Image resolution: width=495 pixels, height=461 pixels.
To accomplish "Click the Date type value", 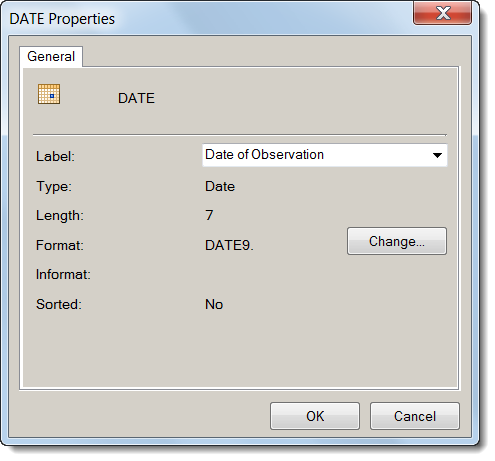I will click(x=220, y=186).
